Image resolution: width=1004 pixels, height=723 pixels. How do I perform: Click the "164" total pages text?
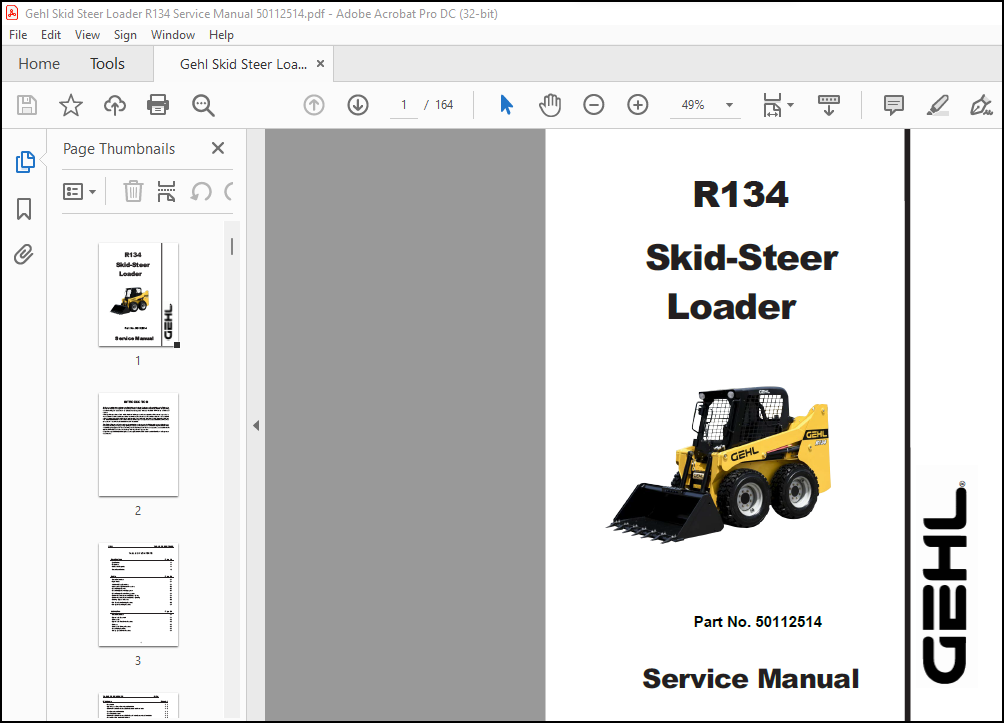coord(444,105)
